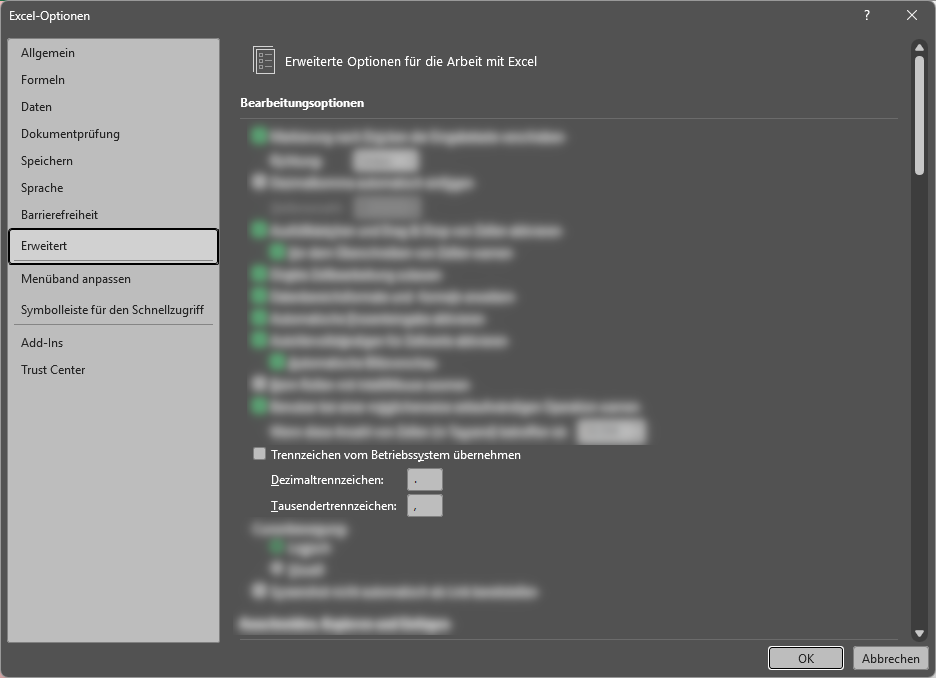Enable Trennzeichen vom Betriebssystem übernehmen checkbox
936x678 pixels.
(259, 454)
